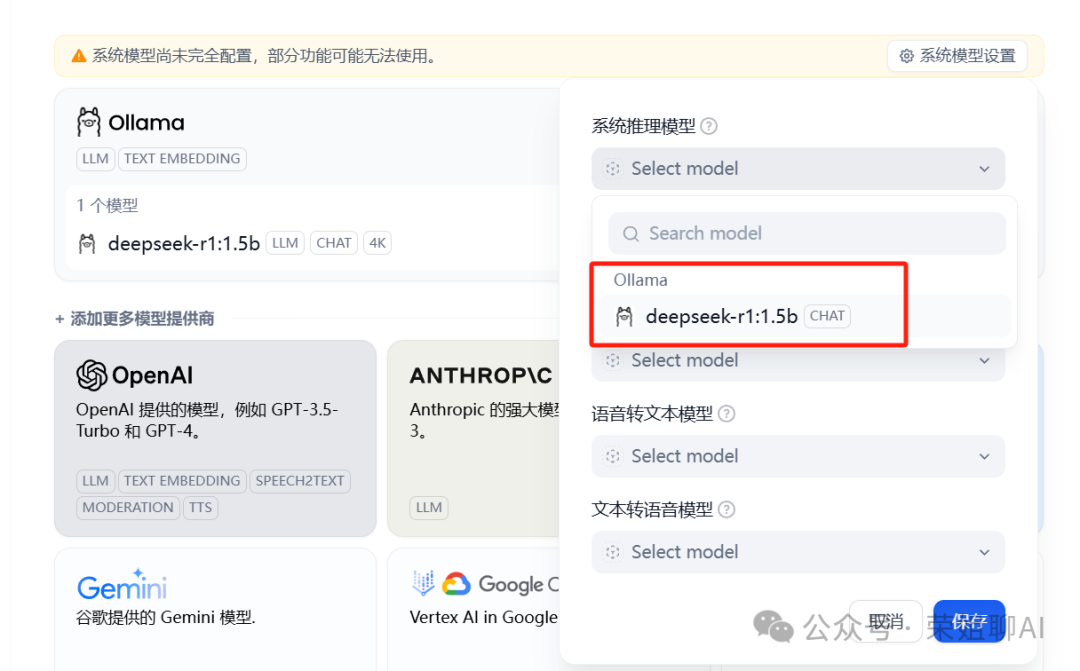The height and width of the screenshot is (671, 1080).
Task: Click the TEXT EMBEDDING tag under Ollama
Action: pyautogui.click(x=182, y=158)
